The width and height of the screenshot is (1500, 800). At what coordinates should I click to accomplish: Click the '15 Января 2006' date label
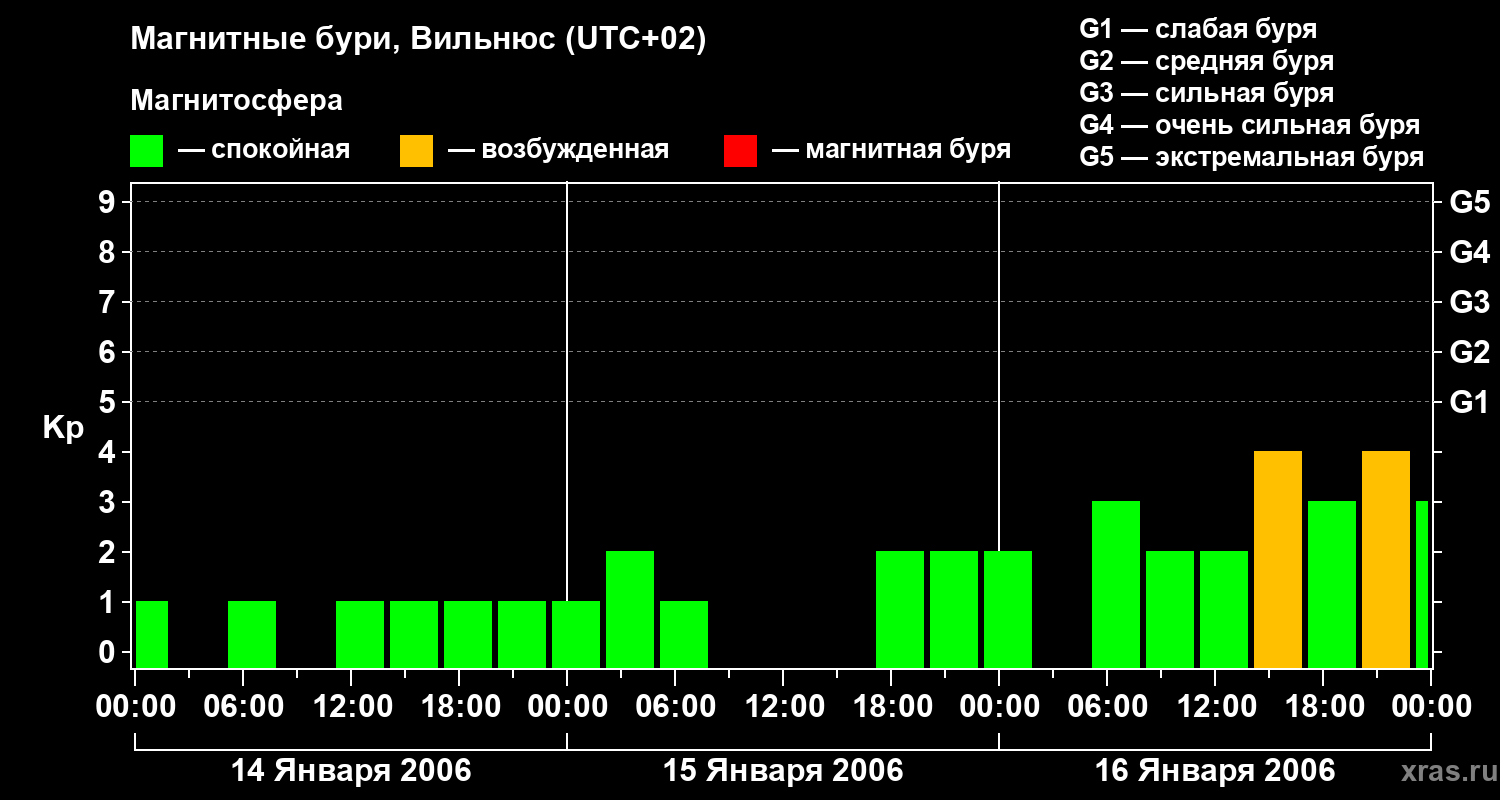click(783, 771)
